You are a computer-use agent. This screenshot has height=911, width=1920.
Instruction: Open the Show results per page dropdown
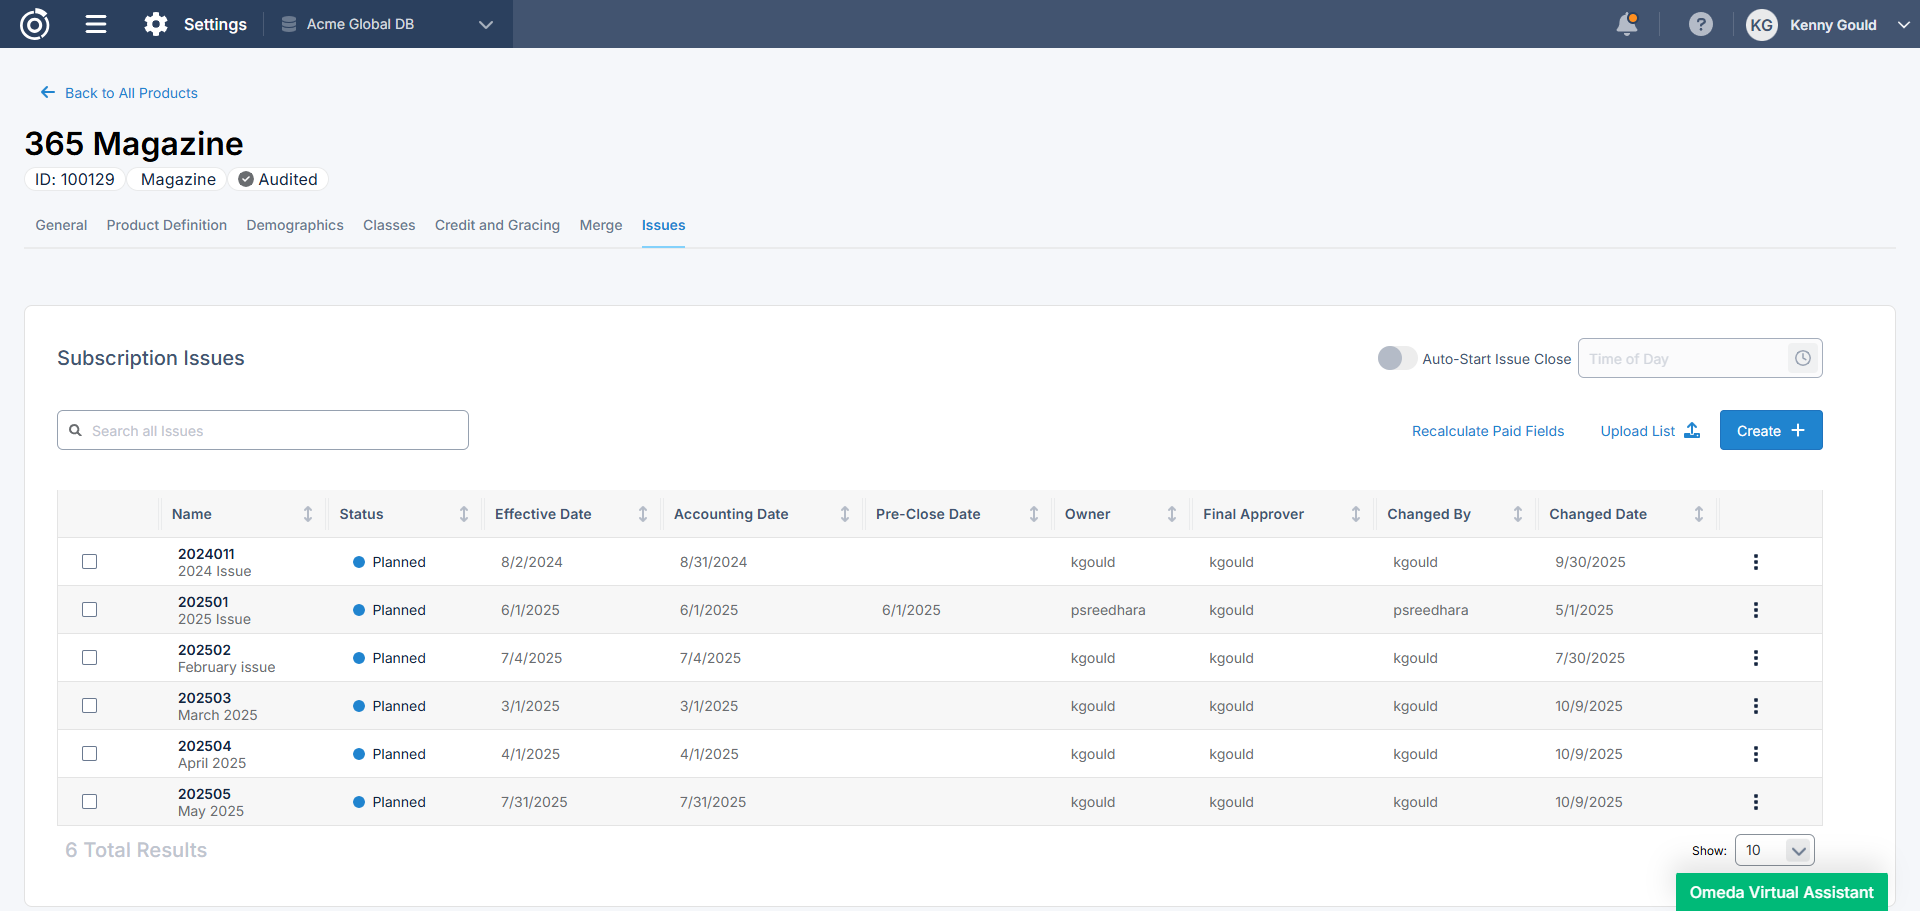(1774, 850)
